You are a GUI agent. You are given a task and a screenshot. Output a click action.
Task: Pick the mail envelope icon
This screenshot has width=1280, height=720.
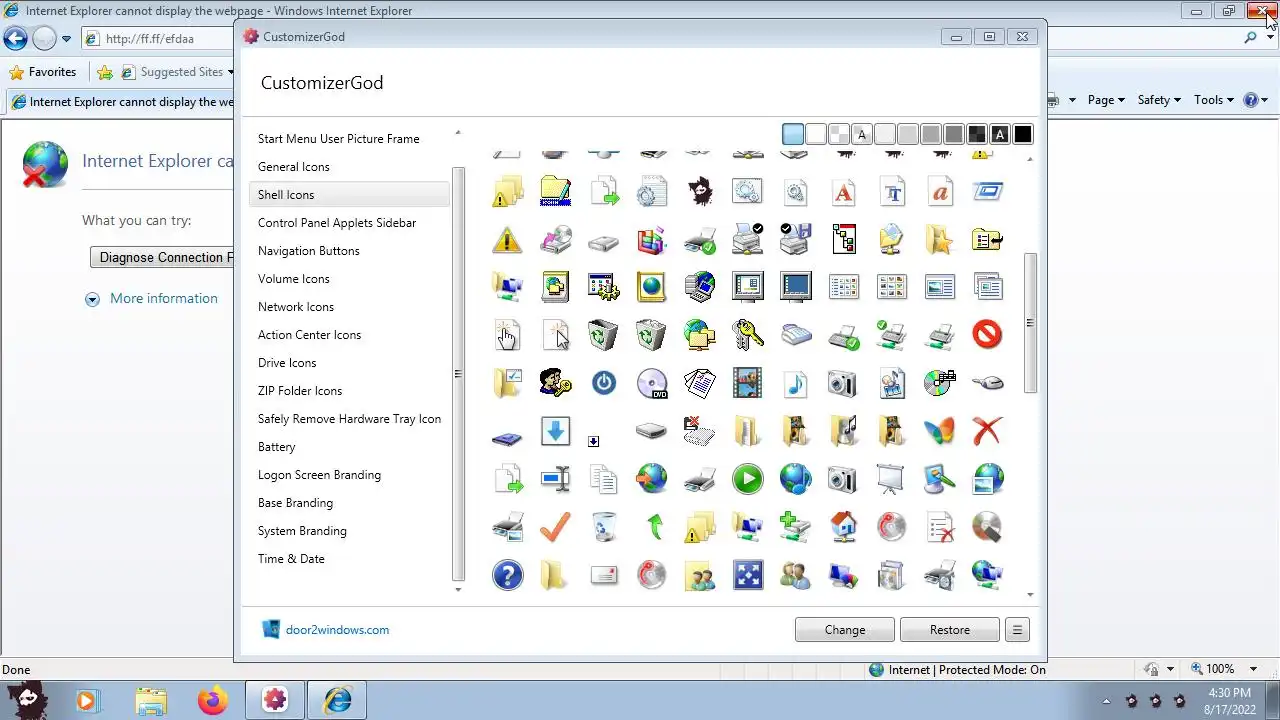click(603, 575)
